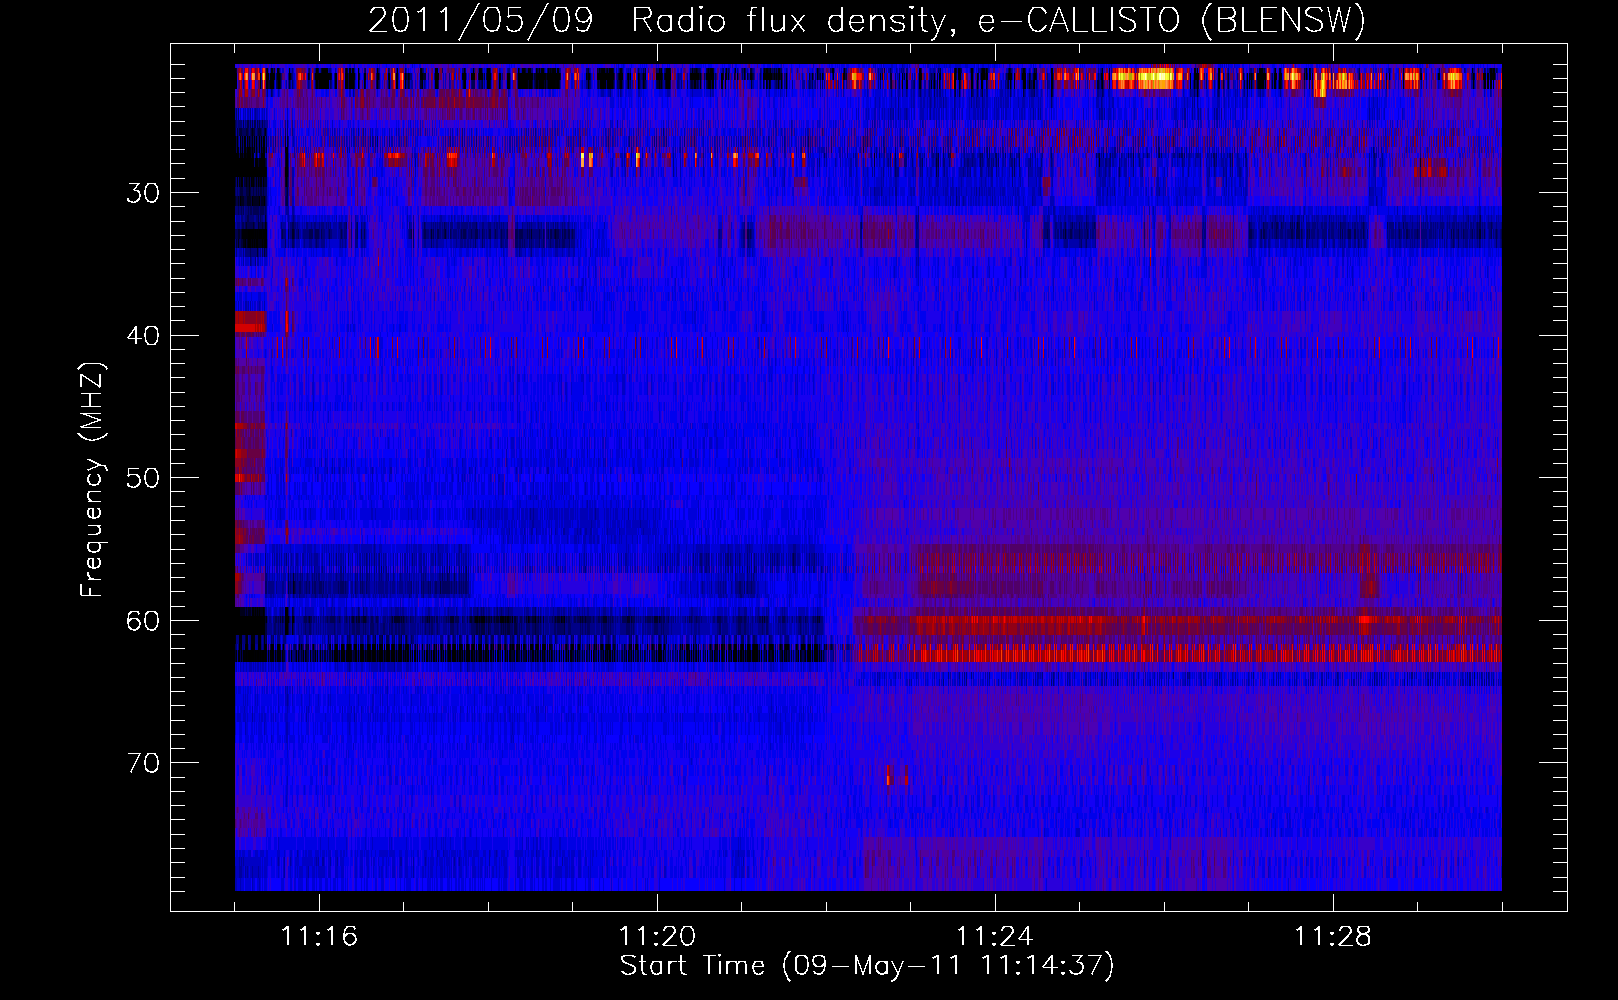Viewport: 1618px width, 1000px height.
Task: Click the 40 MHz frequency tick label
Action: 143,336
